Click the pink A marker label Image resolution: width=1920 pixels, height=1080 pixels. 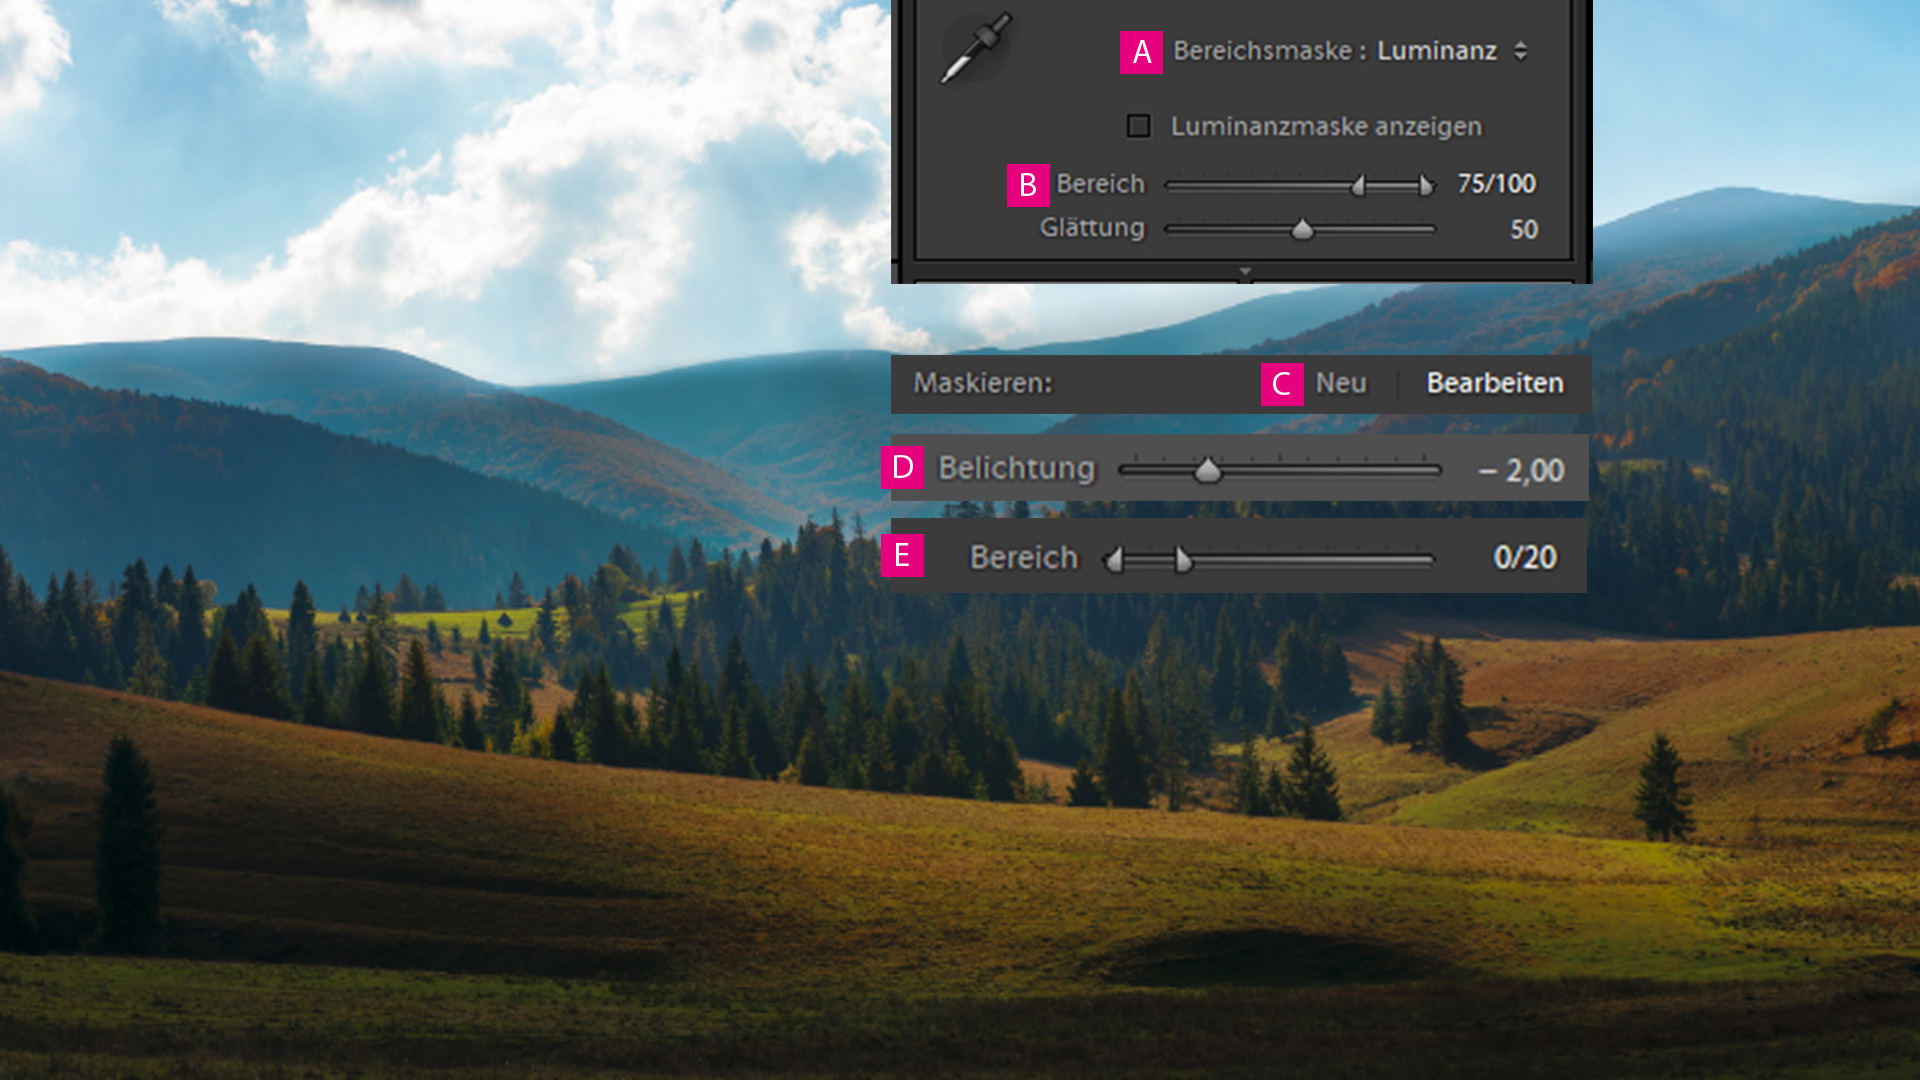click(1141, 52)
